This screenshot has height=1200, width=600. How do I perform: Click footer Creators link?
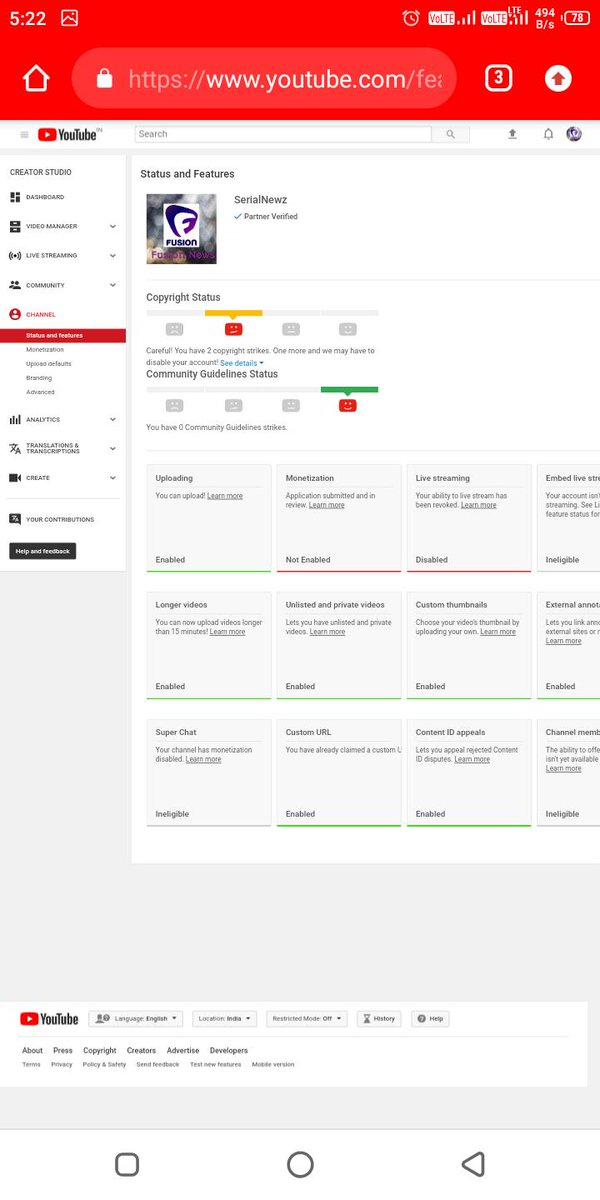[x=141, y=1050]
